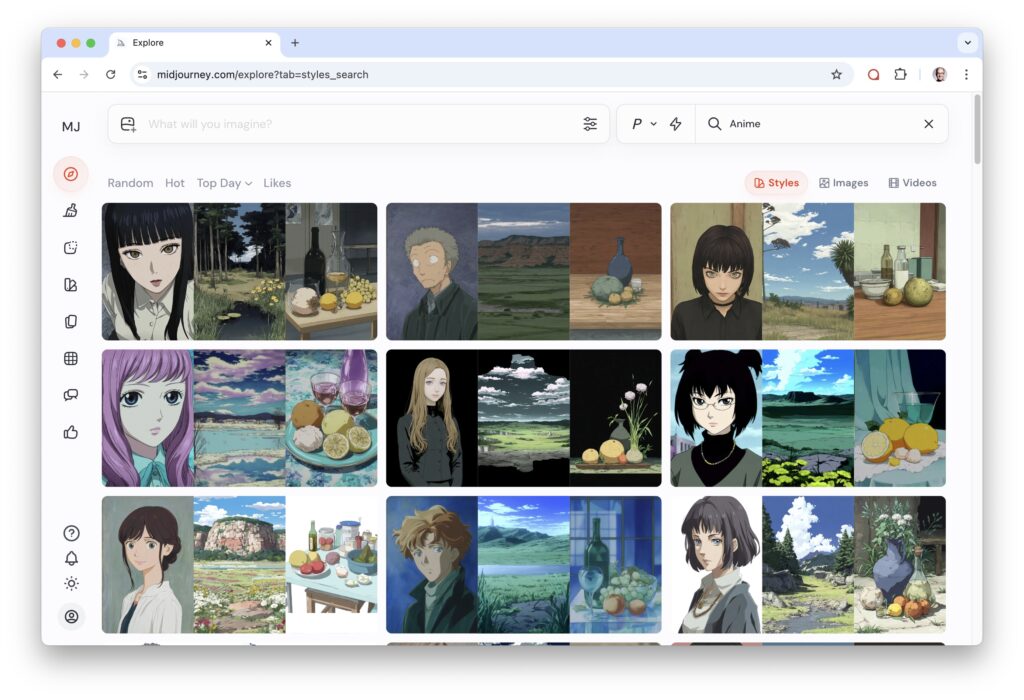
Task: Open the notifications bell icon
Action: [71, 558]
